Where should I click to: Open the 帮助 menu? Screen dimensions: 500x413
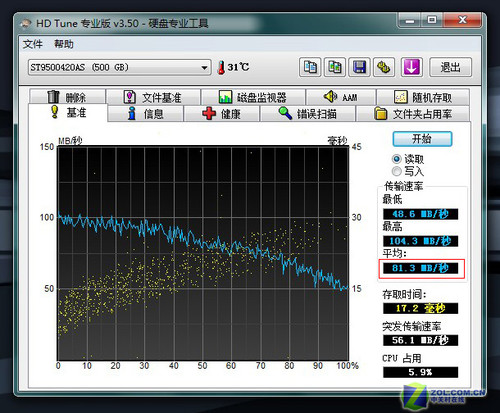coord(64,44)
